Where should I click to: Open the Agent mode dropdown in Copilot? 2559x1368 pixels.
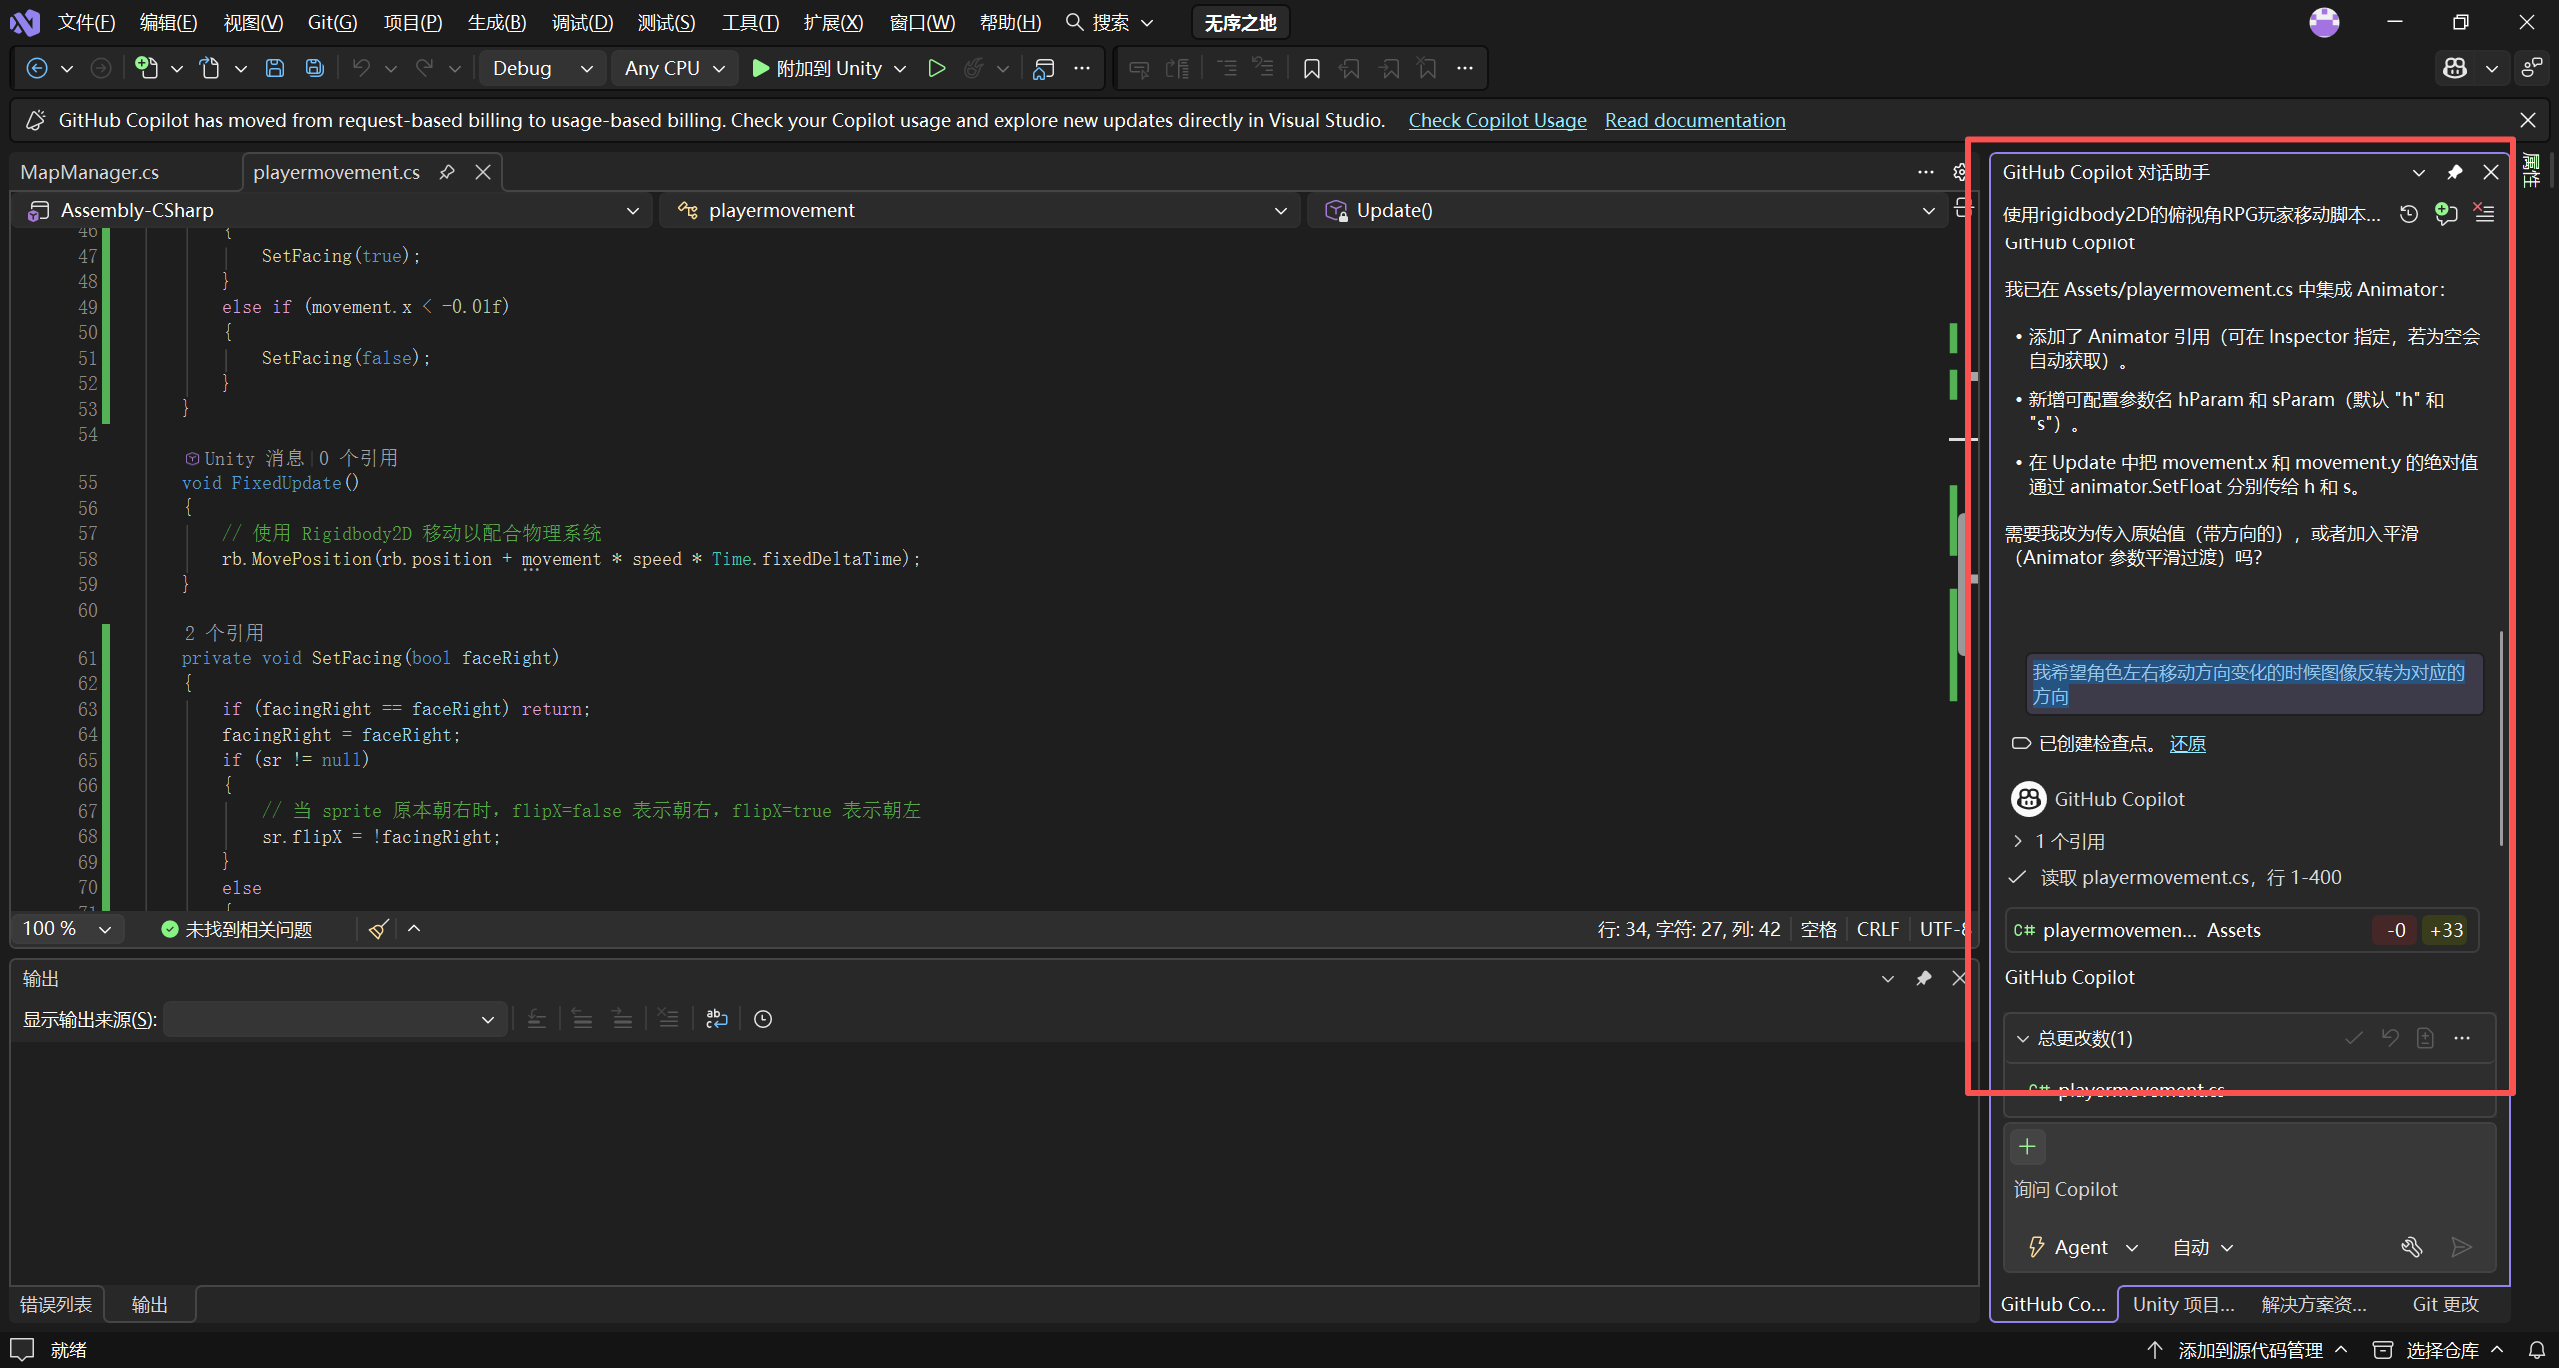2082,1247
